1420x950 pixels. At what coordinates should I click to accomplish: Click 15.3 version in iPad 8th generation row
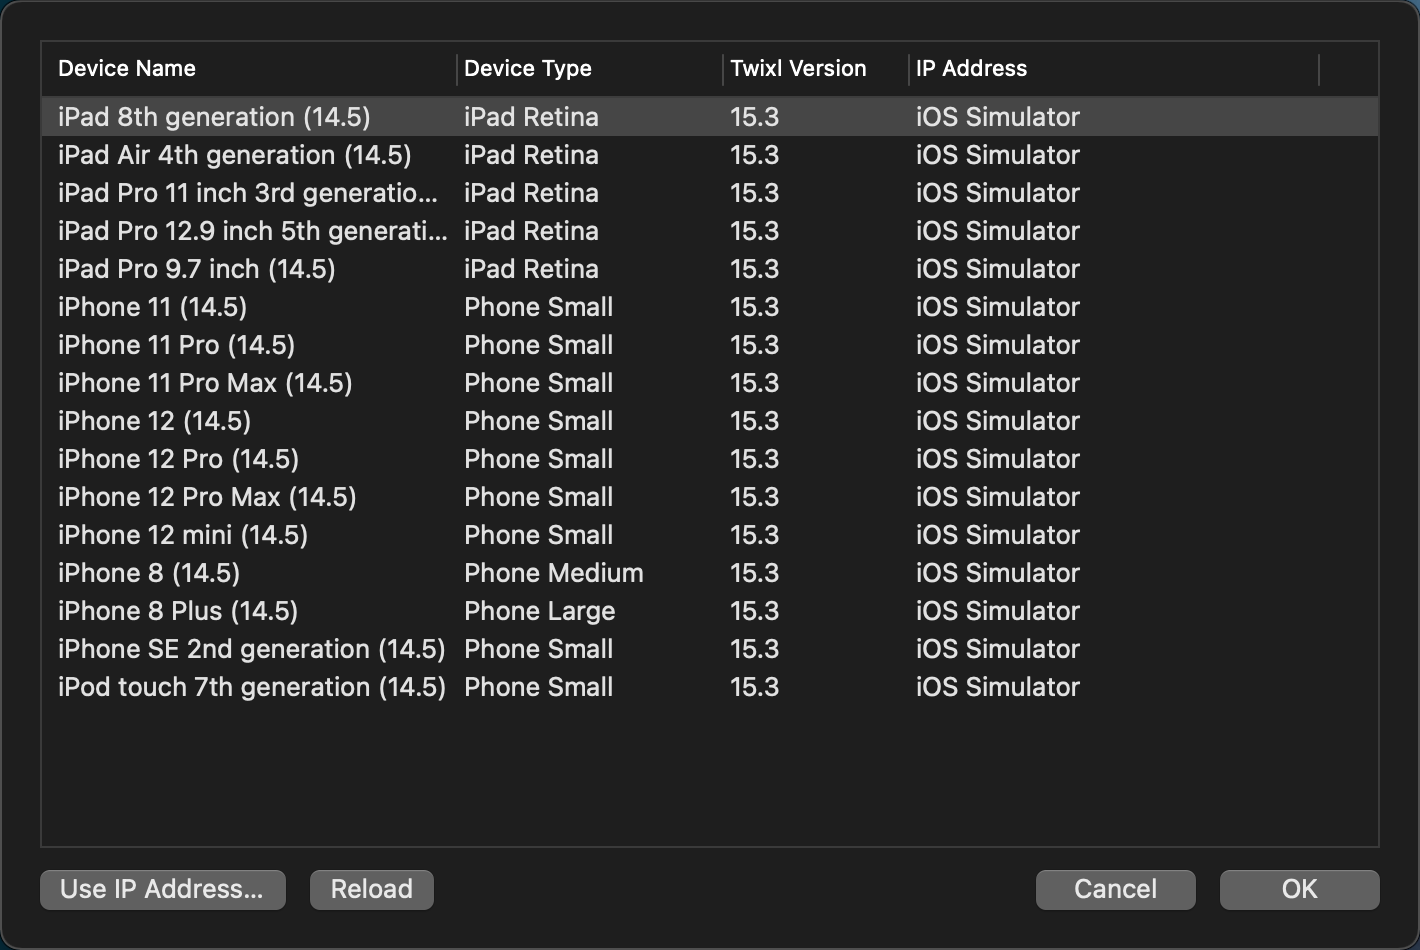(755, 117)
